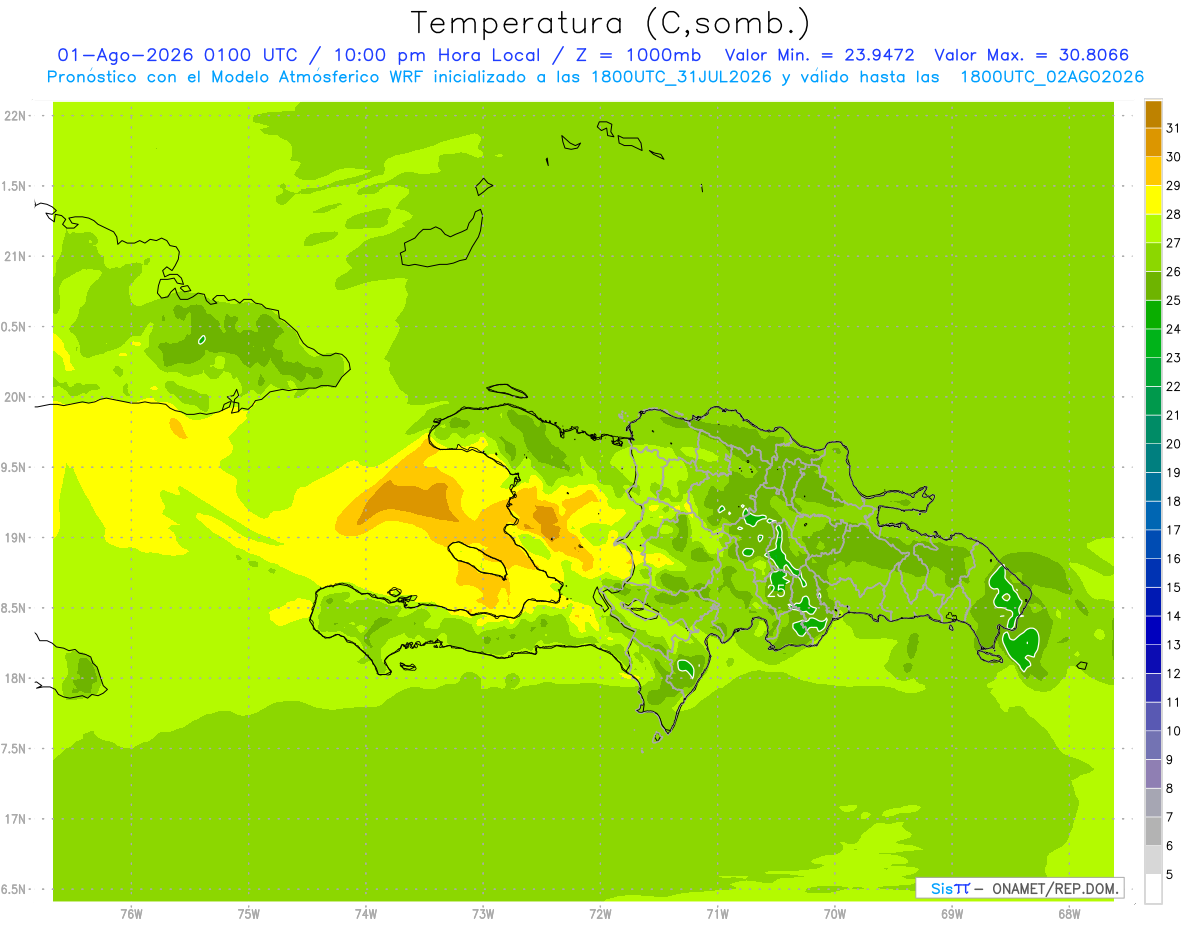
Task: Click the '17N' latitude axis label
Action: (16, 819)
